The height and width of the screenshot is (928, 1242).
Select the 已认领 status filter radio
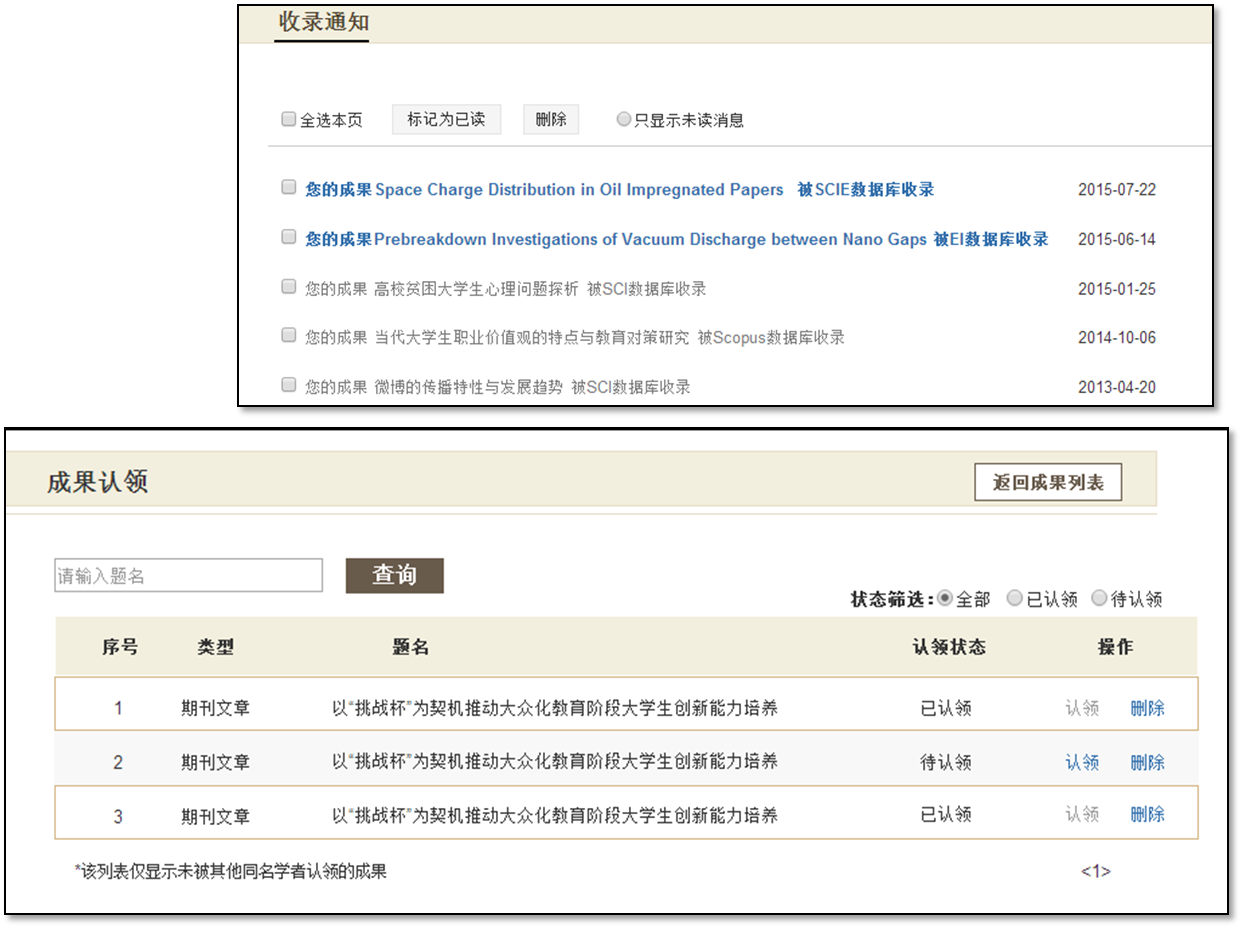[x=1014, y=598]
